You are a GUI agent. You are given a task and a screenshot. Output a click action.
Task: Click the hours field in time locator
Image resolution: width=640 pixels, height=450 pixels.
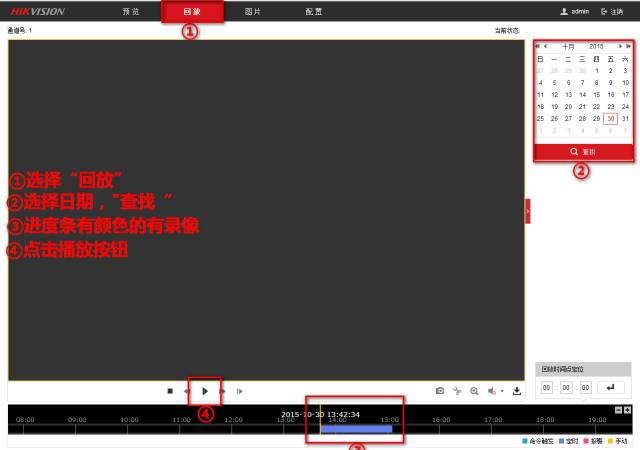tap(547, 388)
